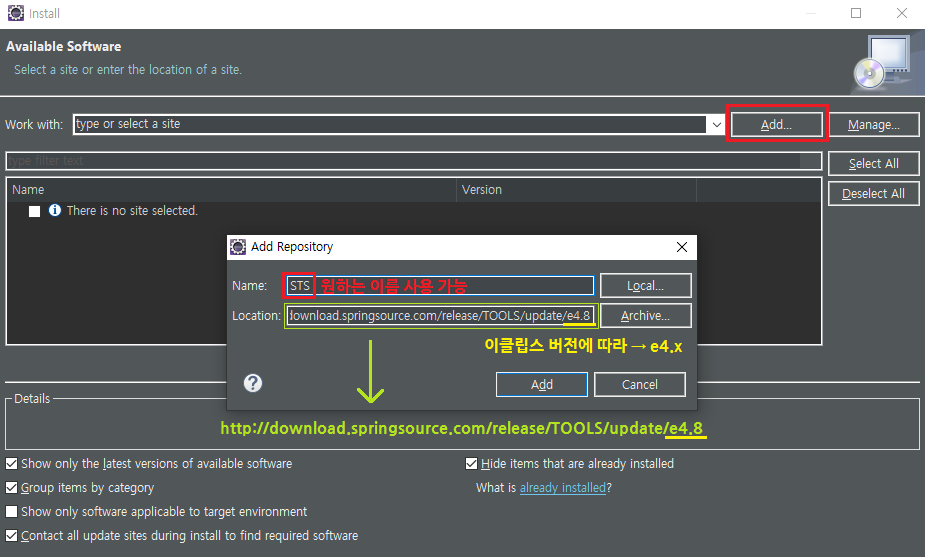
Task: Cancel the Add Repository dialog
Action: (639, 385)
